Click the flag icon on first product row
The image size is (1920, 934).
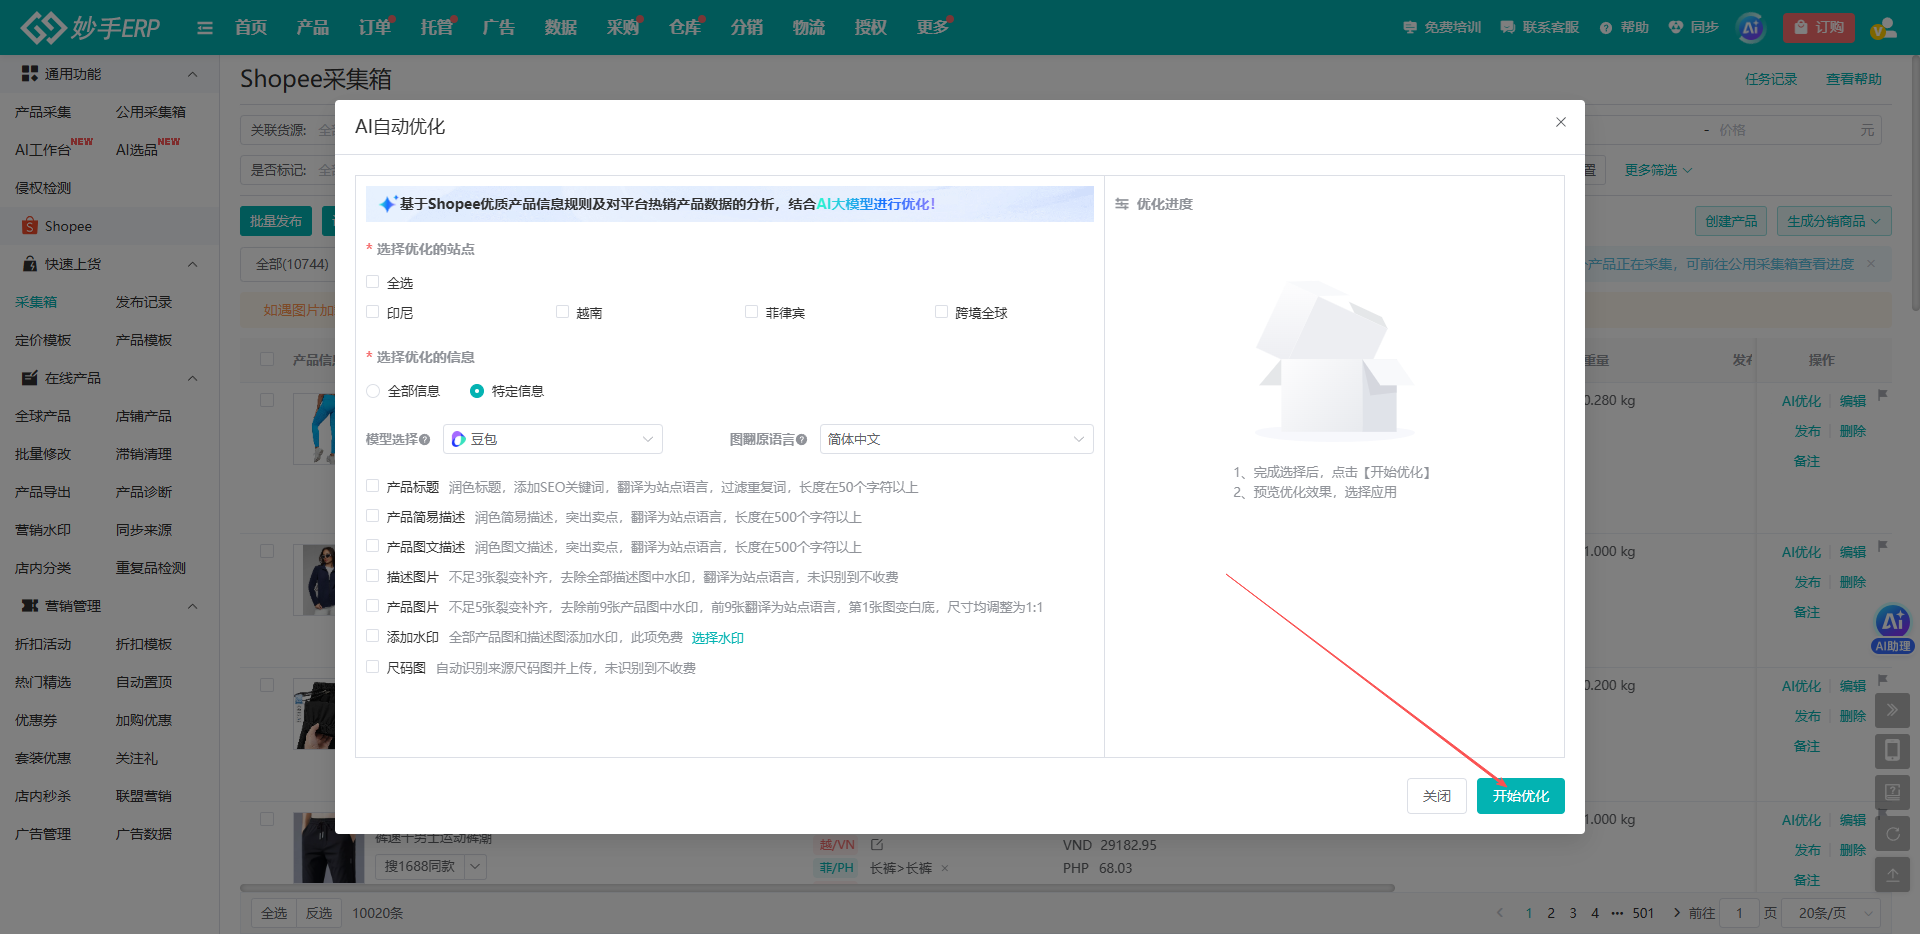[x=1883, y=396]
